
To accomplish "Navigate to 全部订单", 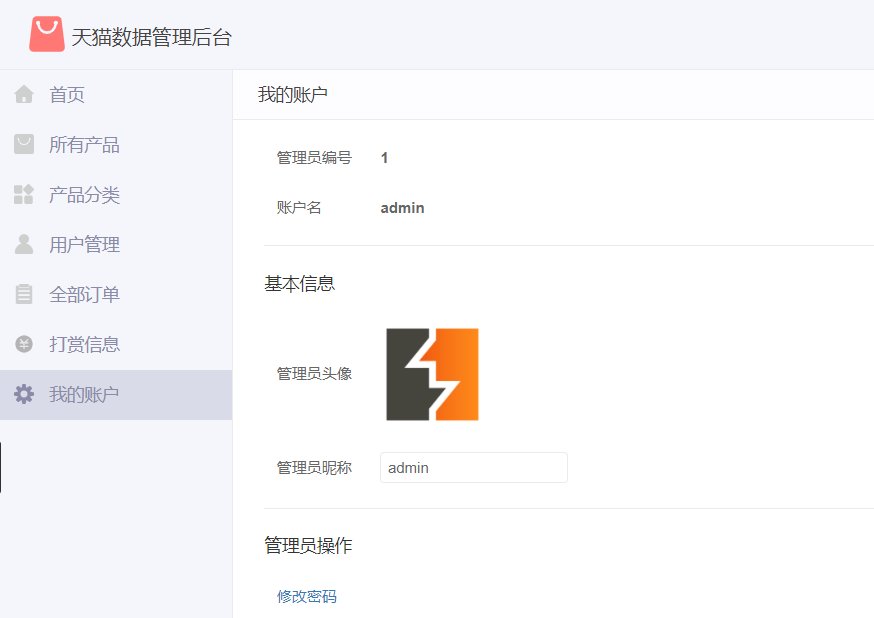I will [x=116, y=294].
